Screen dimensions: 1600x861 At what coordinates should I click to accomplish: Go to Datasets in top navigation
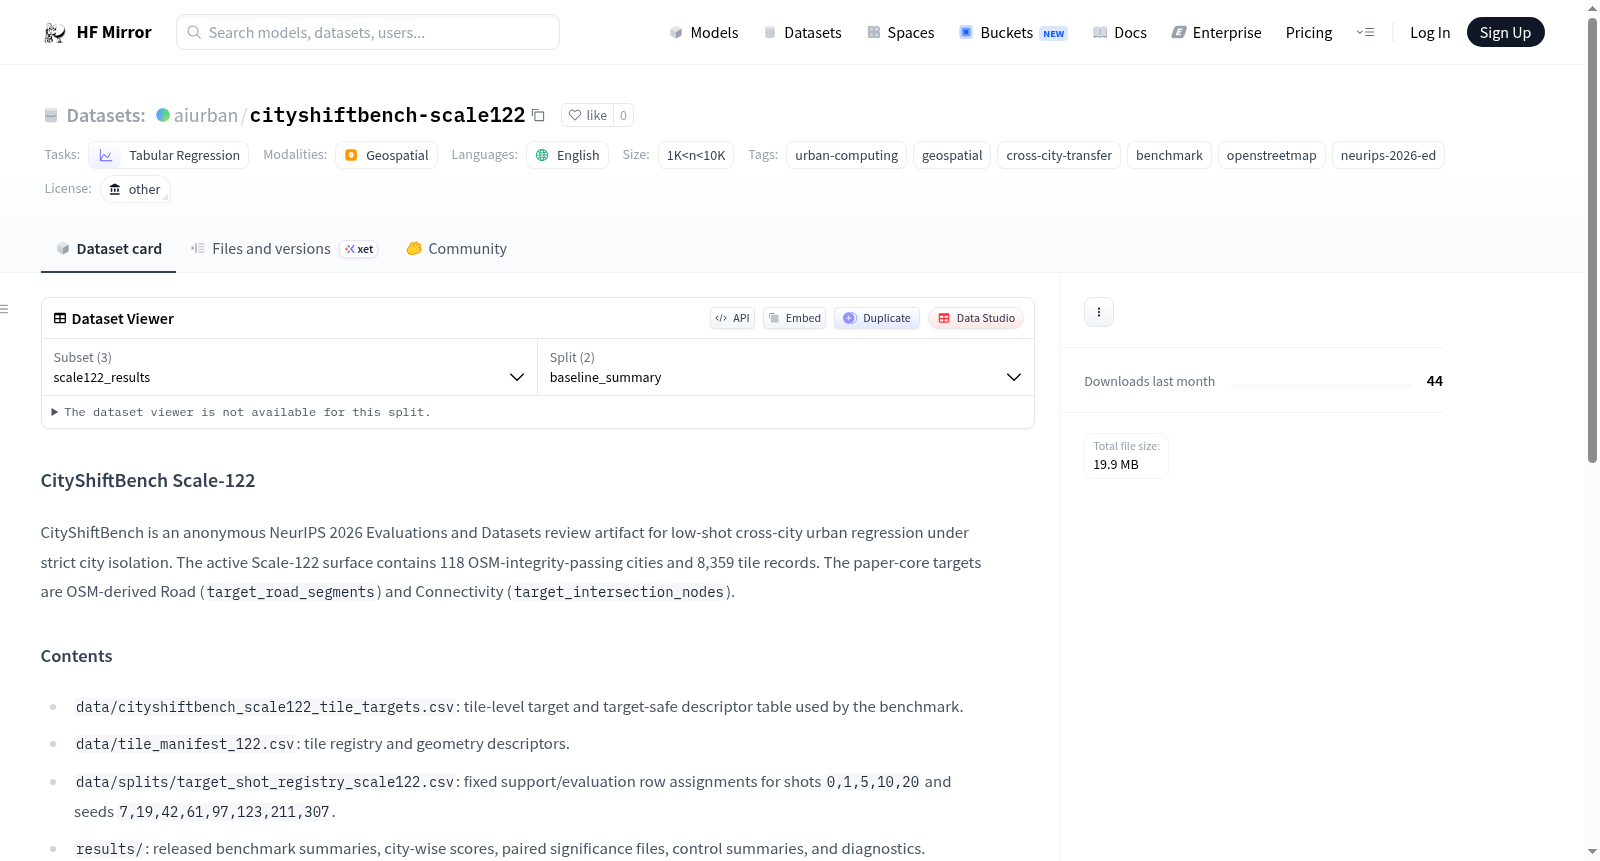click(x=802, y=33)
